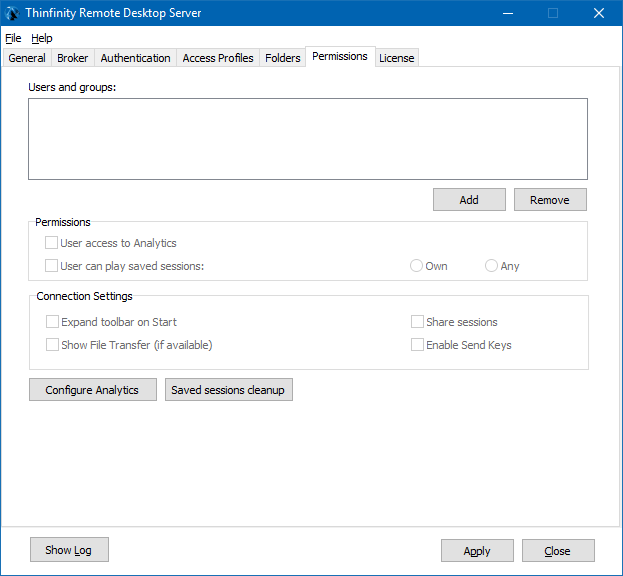The image size is (623, 576).
Task: Switch to the Access Profiles tab
Action: (x=218, y=58)
